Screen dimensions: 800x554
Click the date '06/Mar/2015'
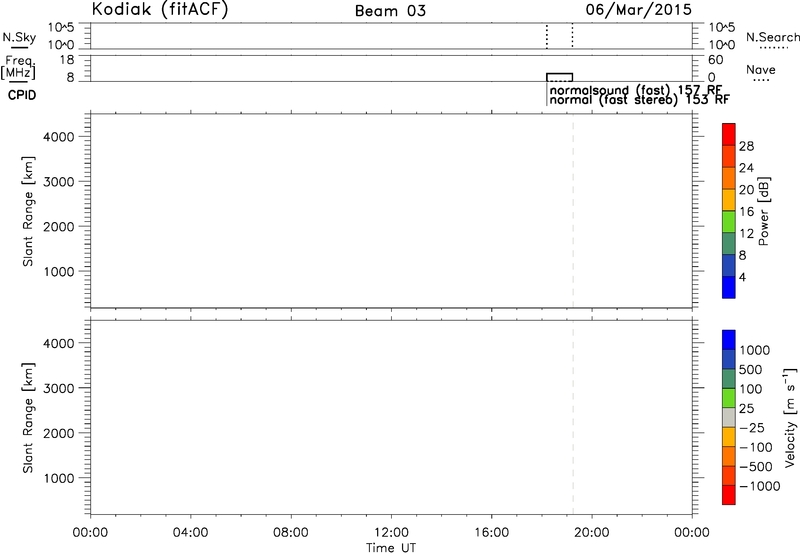point(638,10)
